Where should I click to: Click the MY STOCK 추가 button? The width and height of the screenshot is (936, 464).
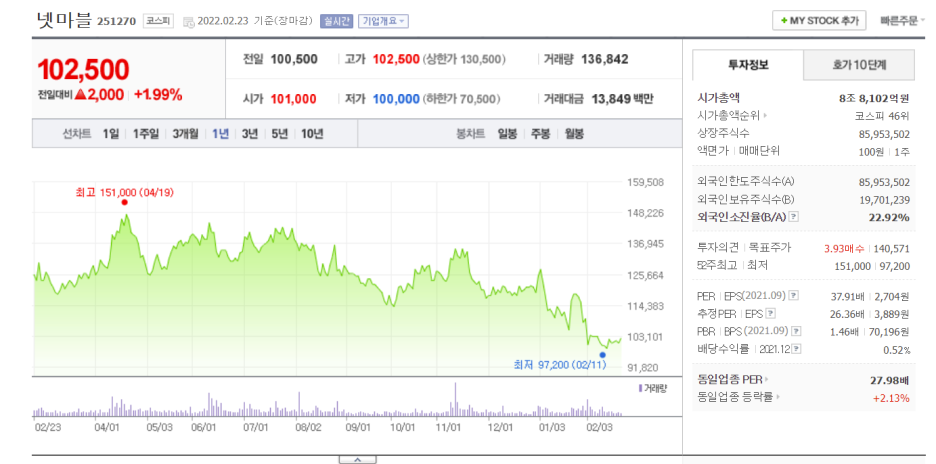819,20
